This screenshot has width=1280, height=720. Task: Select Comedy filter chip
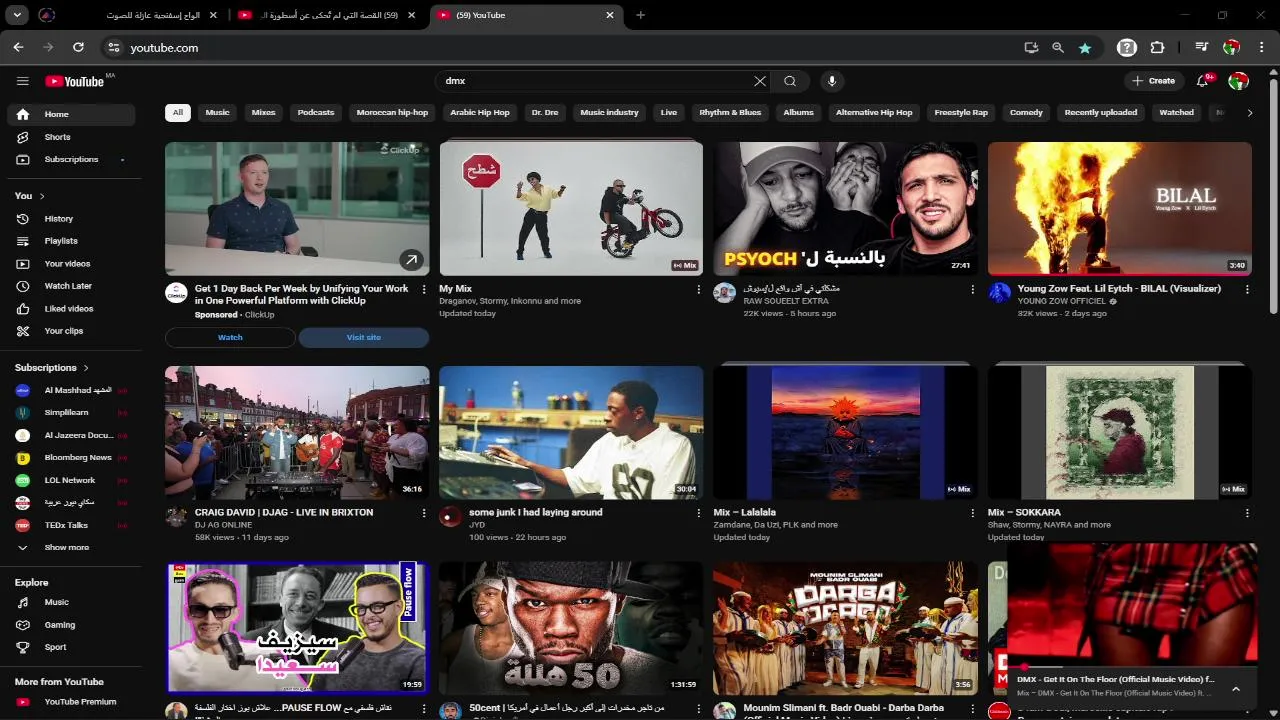coord(1026,113)
